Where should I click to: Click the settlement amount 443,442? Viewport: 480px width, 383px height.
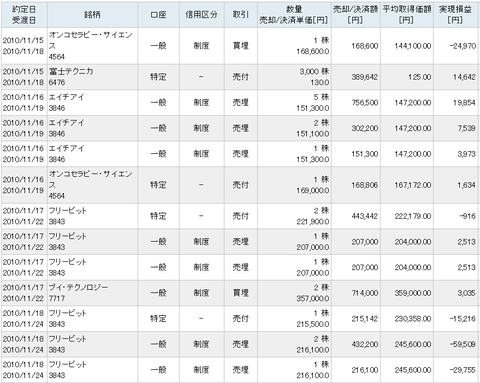tap(365, 216)
